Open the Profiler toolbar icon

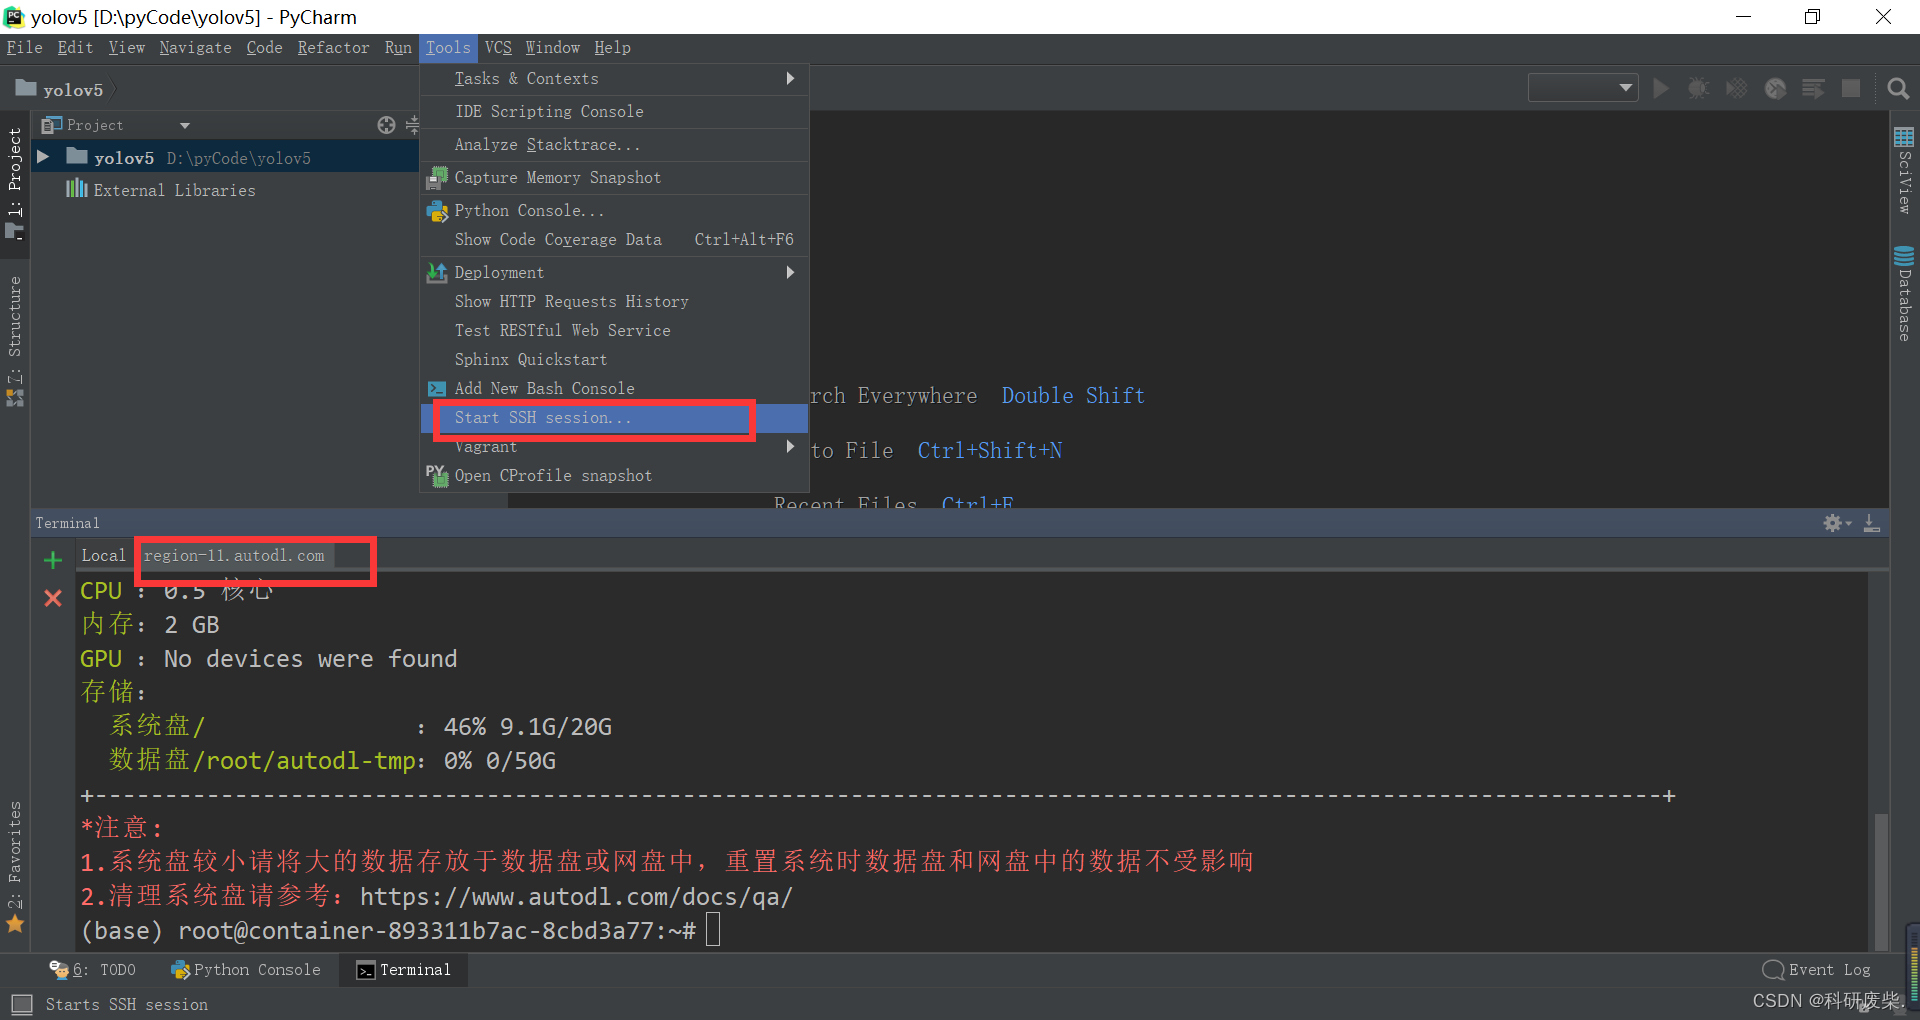1776,88
